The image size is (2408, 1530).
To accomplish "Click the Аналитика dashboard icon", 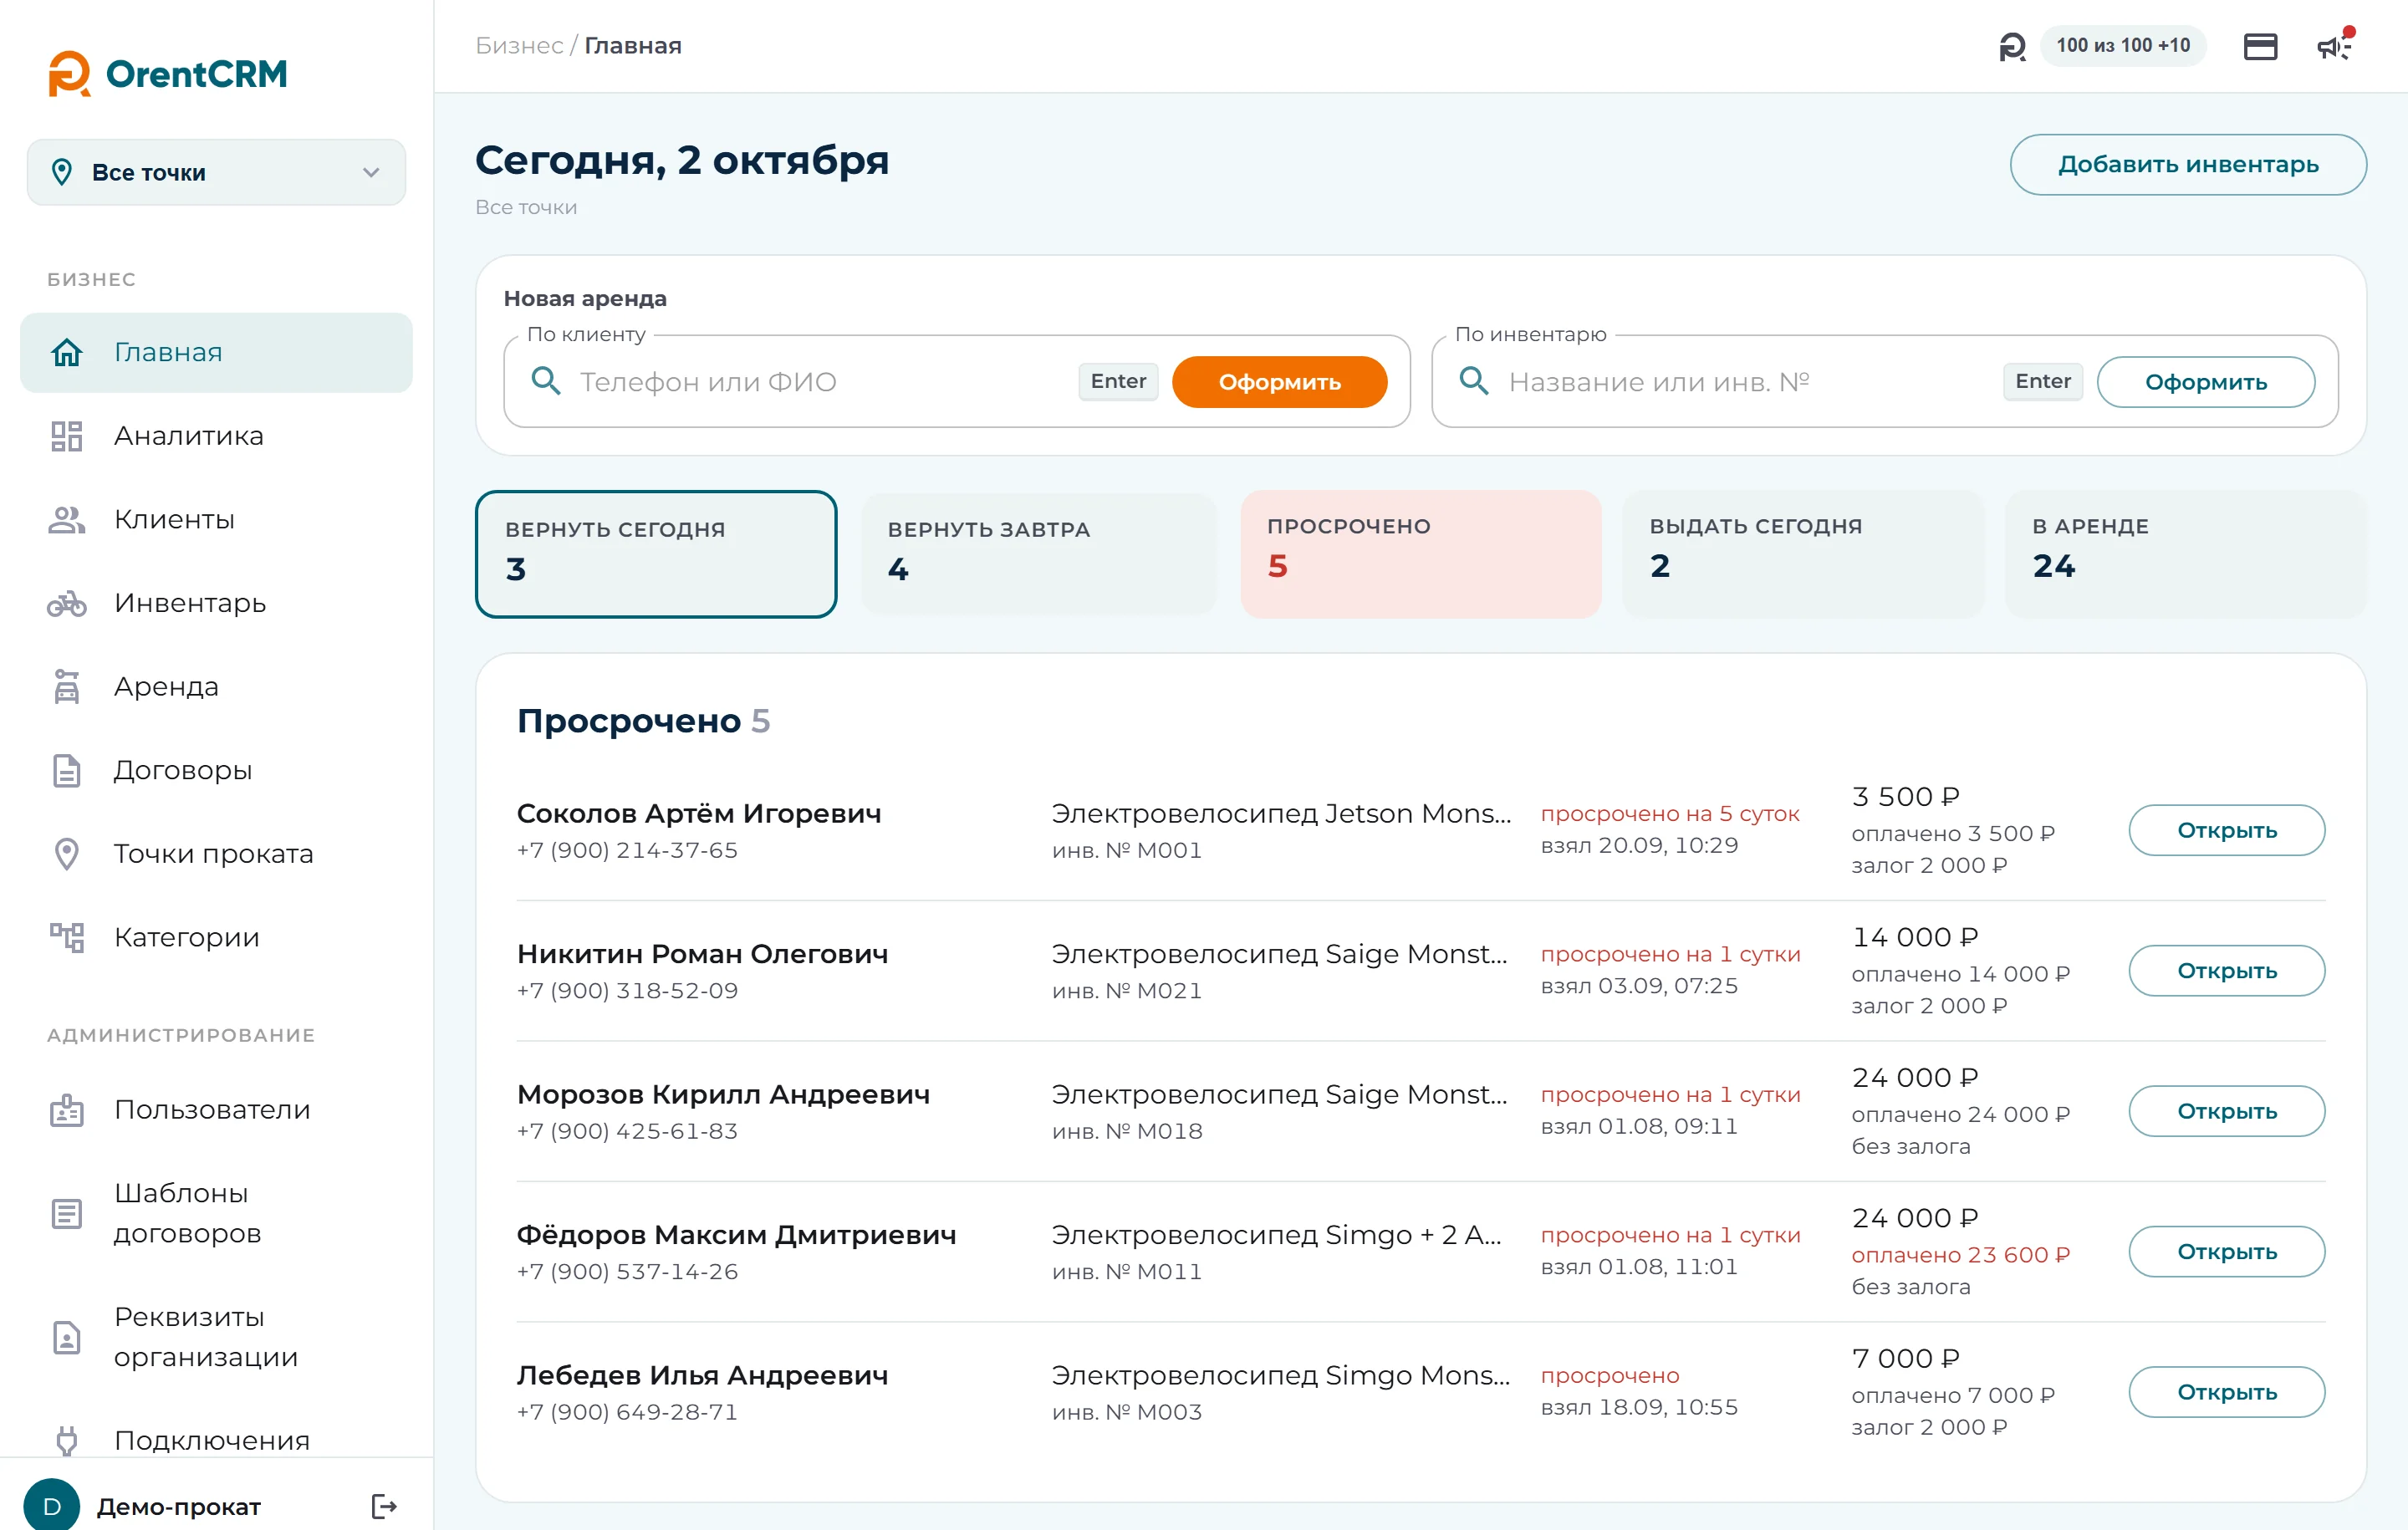I will click(x=67, y=436).
